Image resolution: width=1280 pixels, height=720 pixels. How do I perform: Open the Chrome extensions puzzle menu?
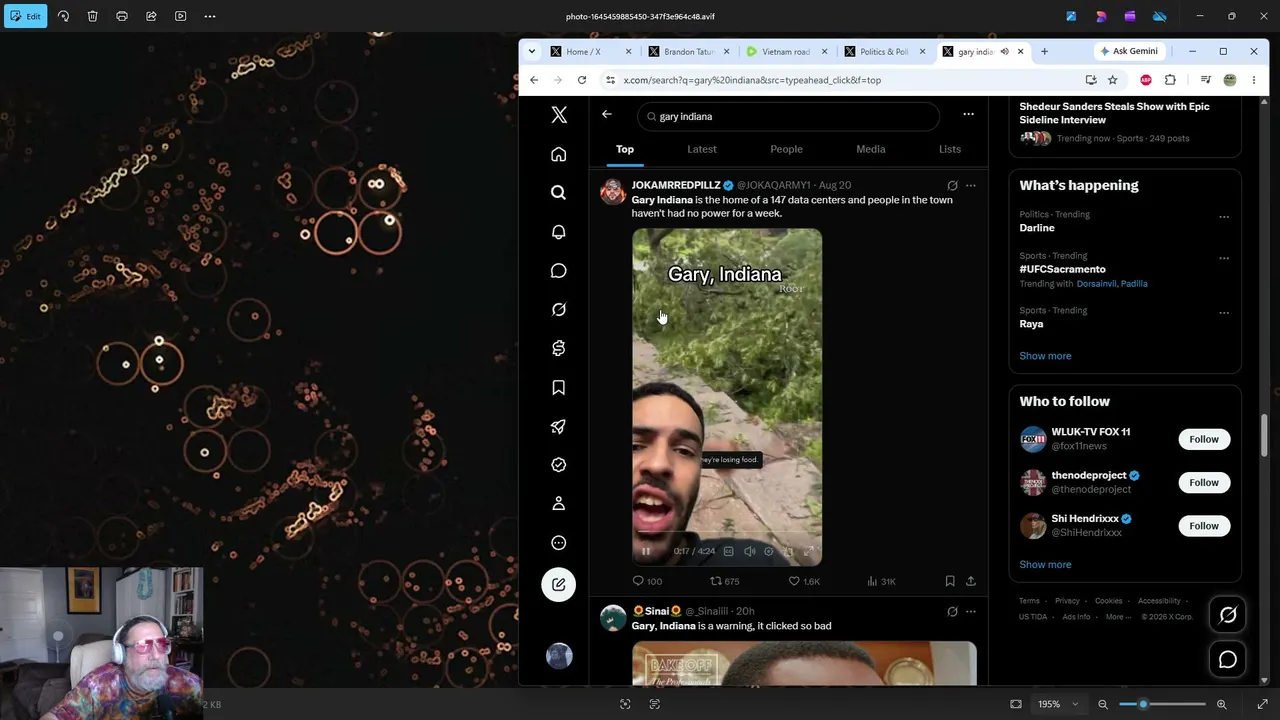(1170, 80)
